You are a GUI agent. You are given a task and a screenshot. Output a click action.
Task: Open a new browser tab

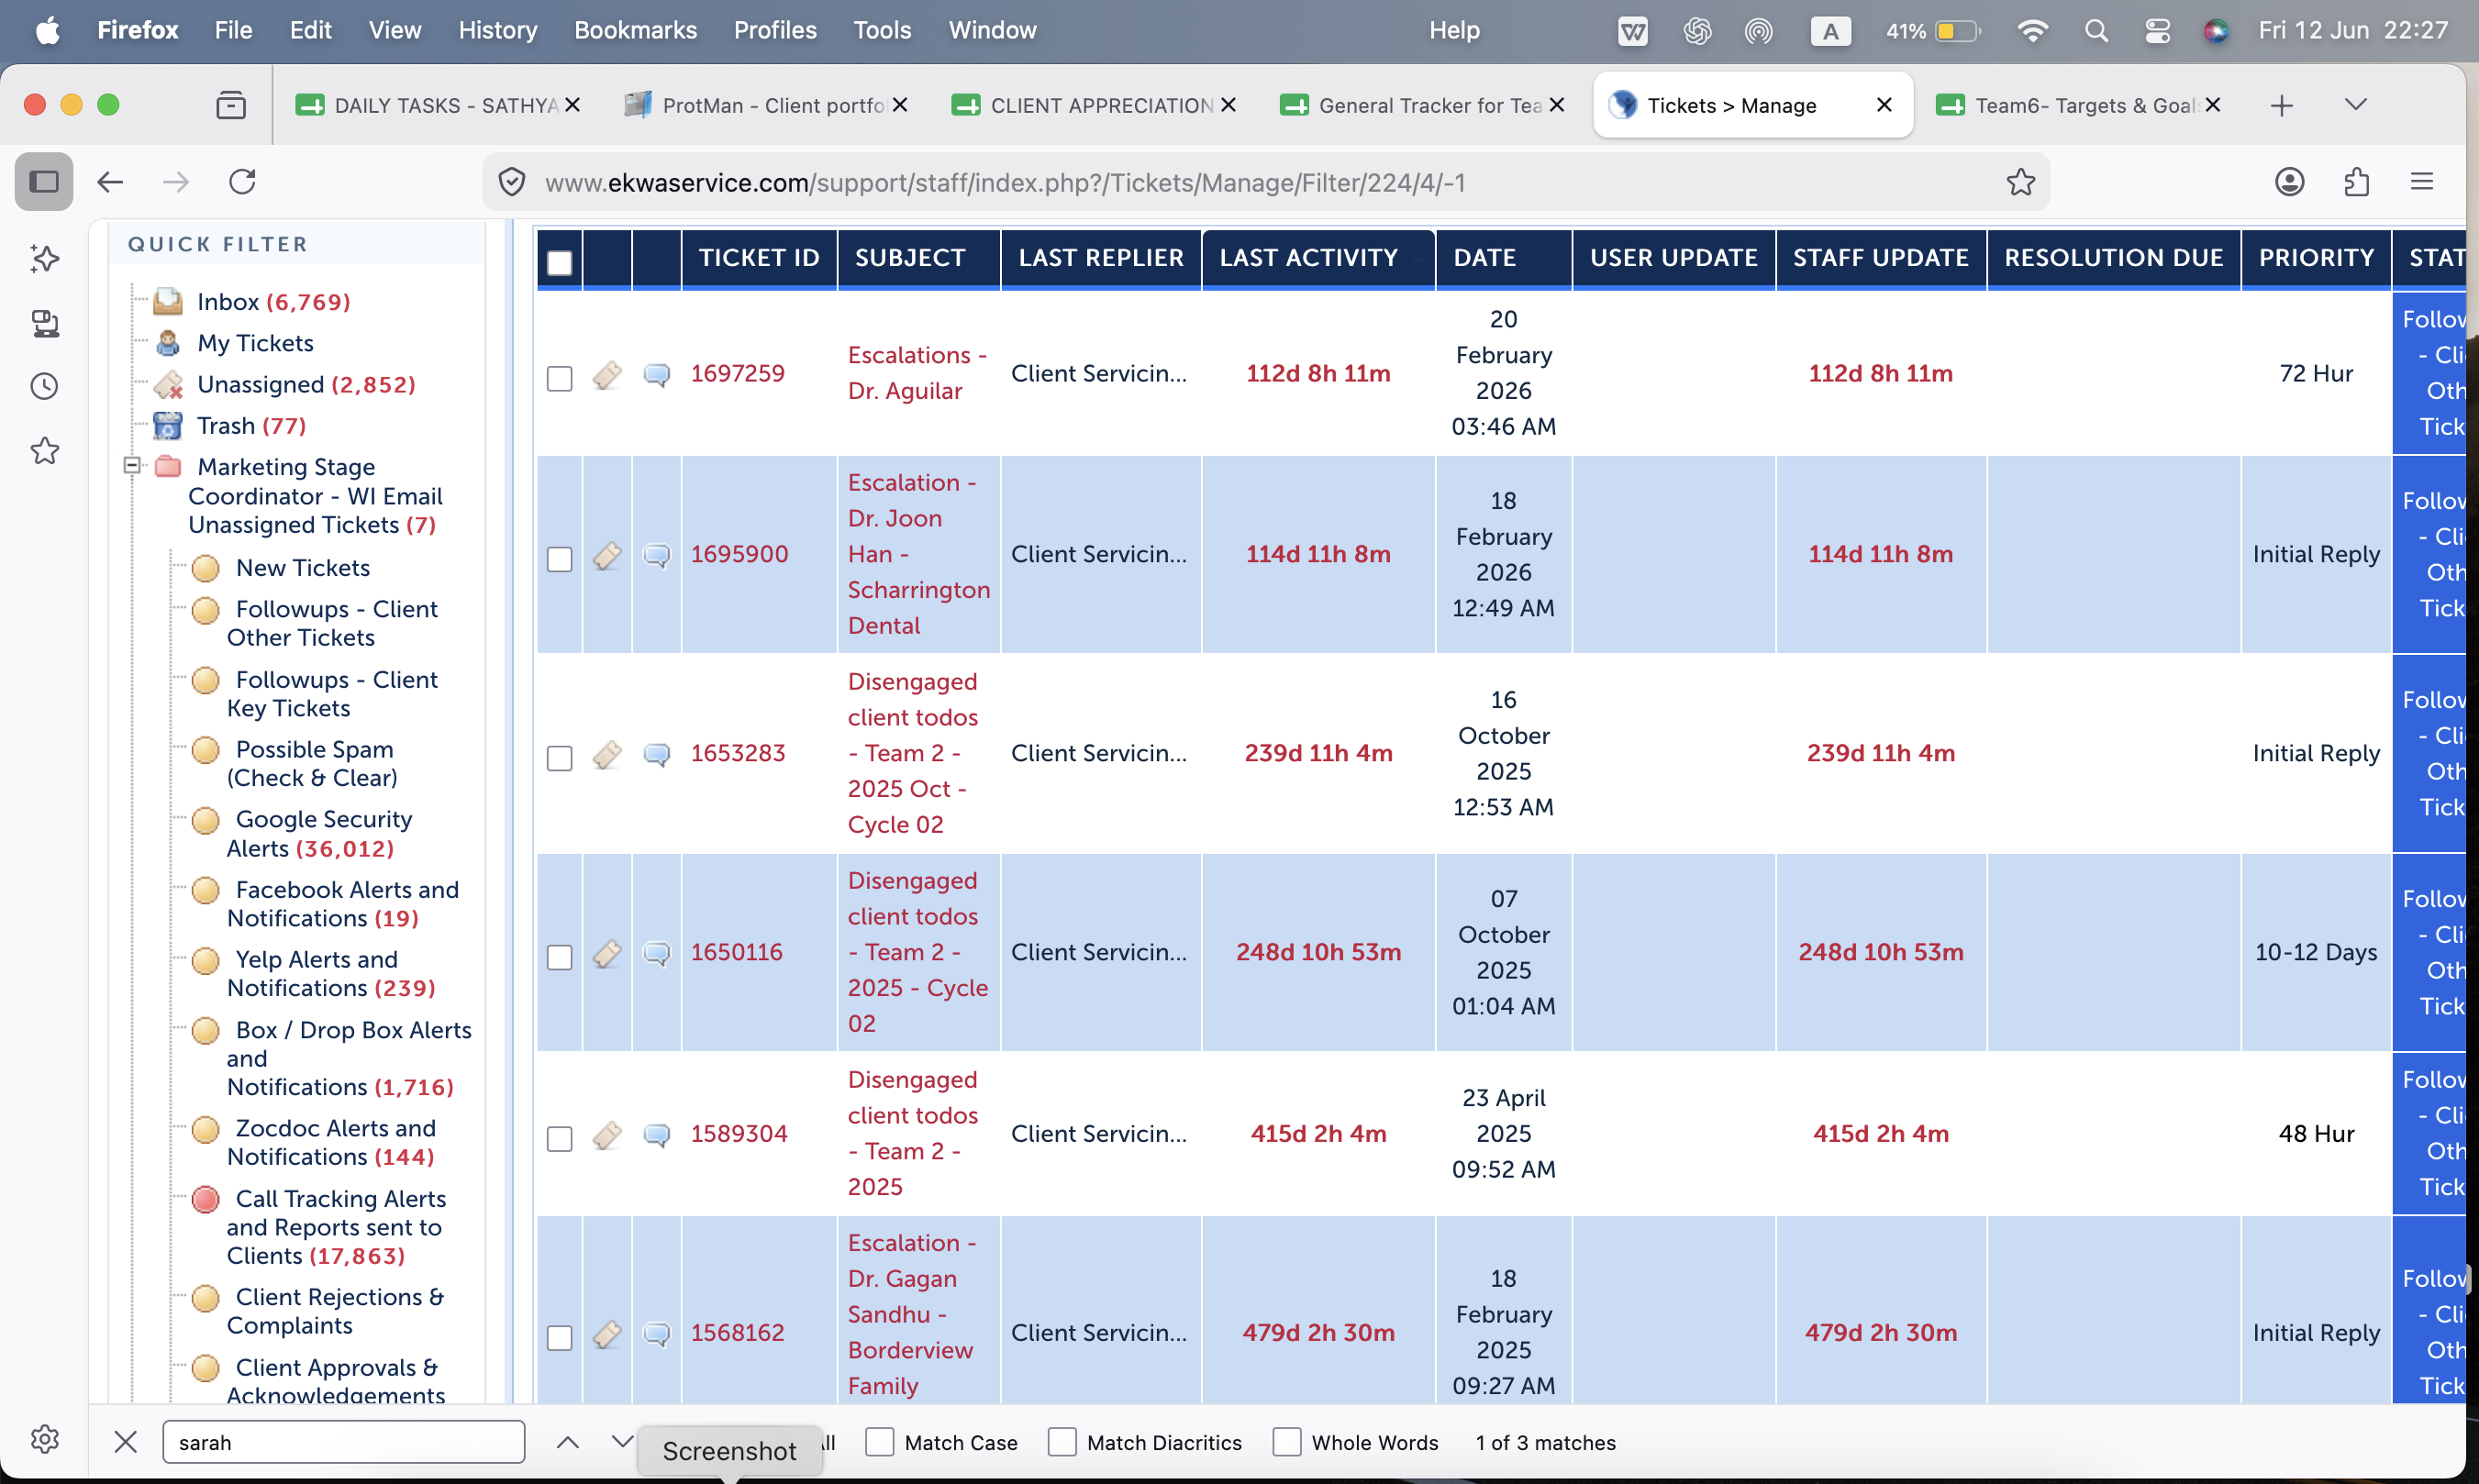tap(2281, 105)
